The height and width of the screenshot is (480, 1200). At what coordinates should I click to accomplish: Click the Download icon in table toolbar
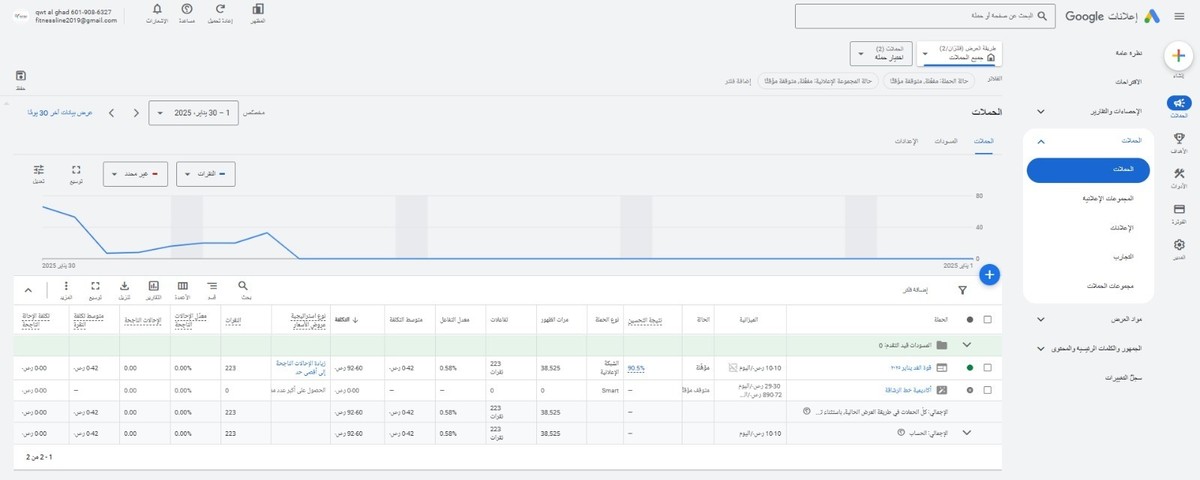[x=125, y=286]
